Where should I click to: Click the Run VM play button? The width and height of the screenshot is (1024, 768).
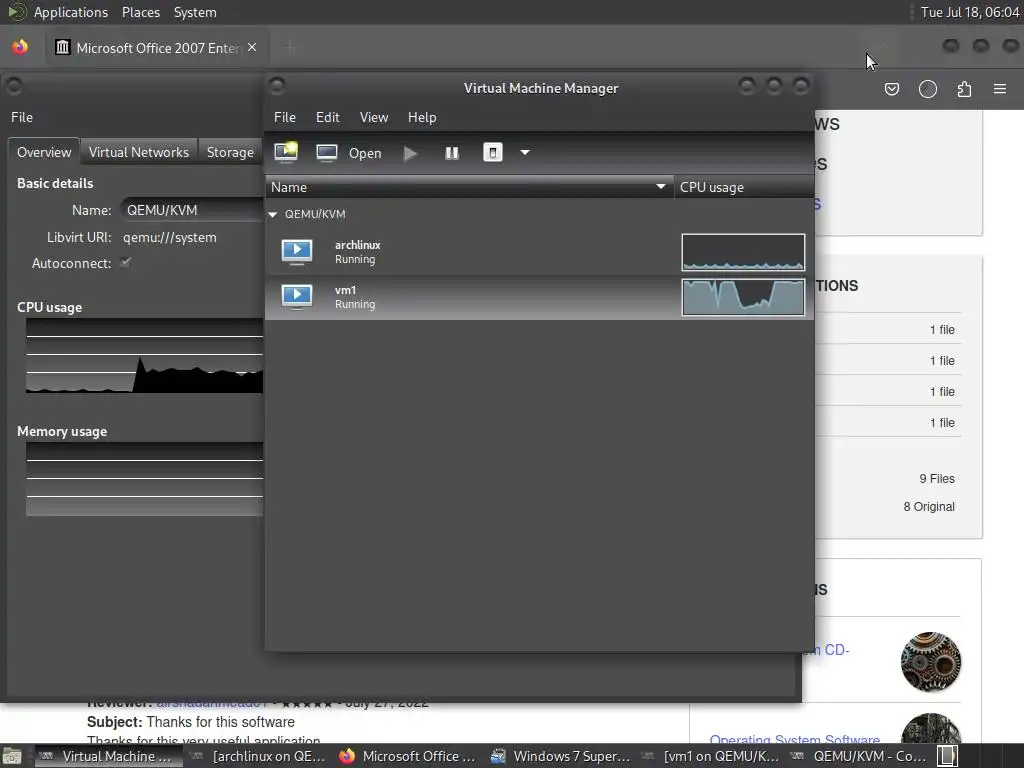(x=410, y=153)
